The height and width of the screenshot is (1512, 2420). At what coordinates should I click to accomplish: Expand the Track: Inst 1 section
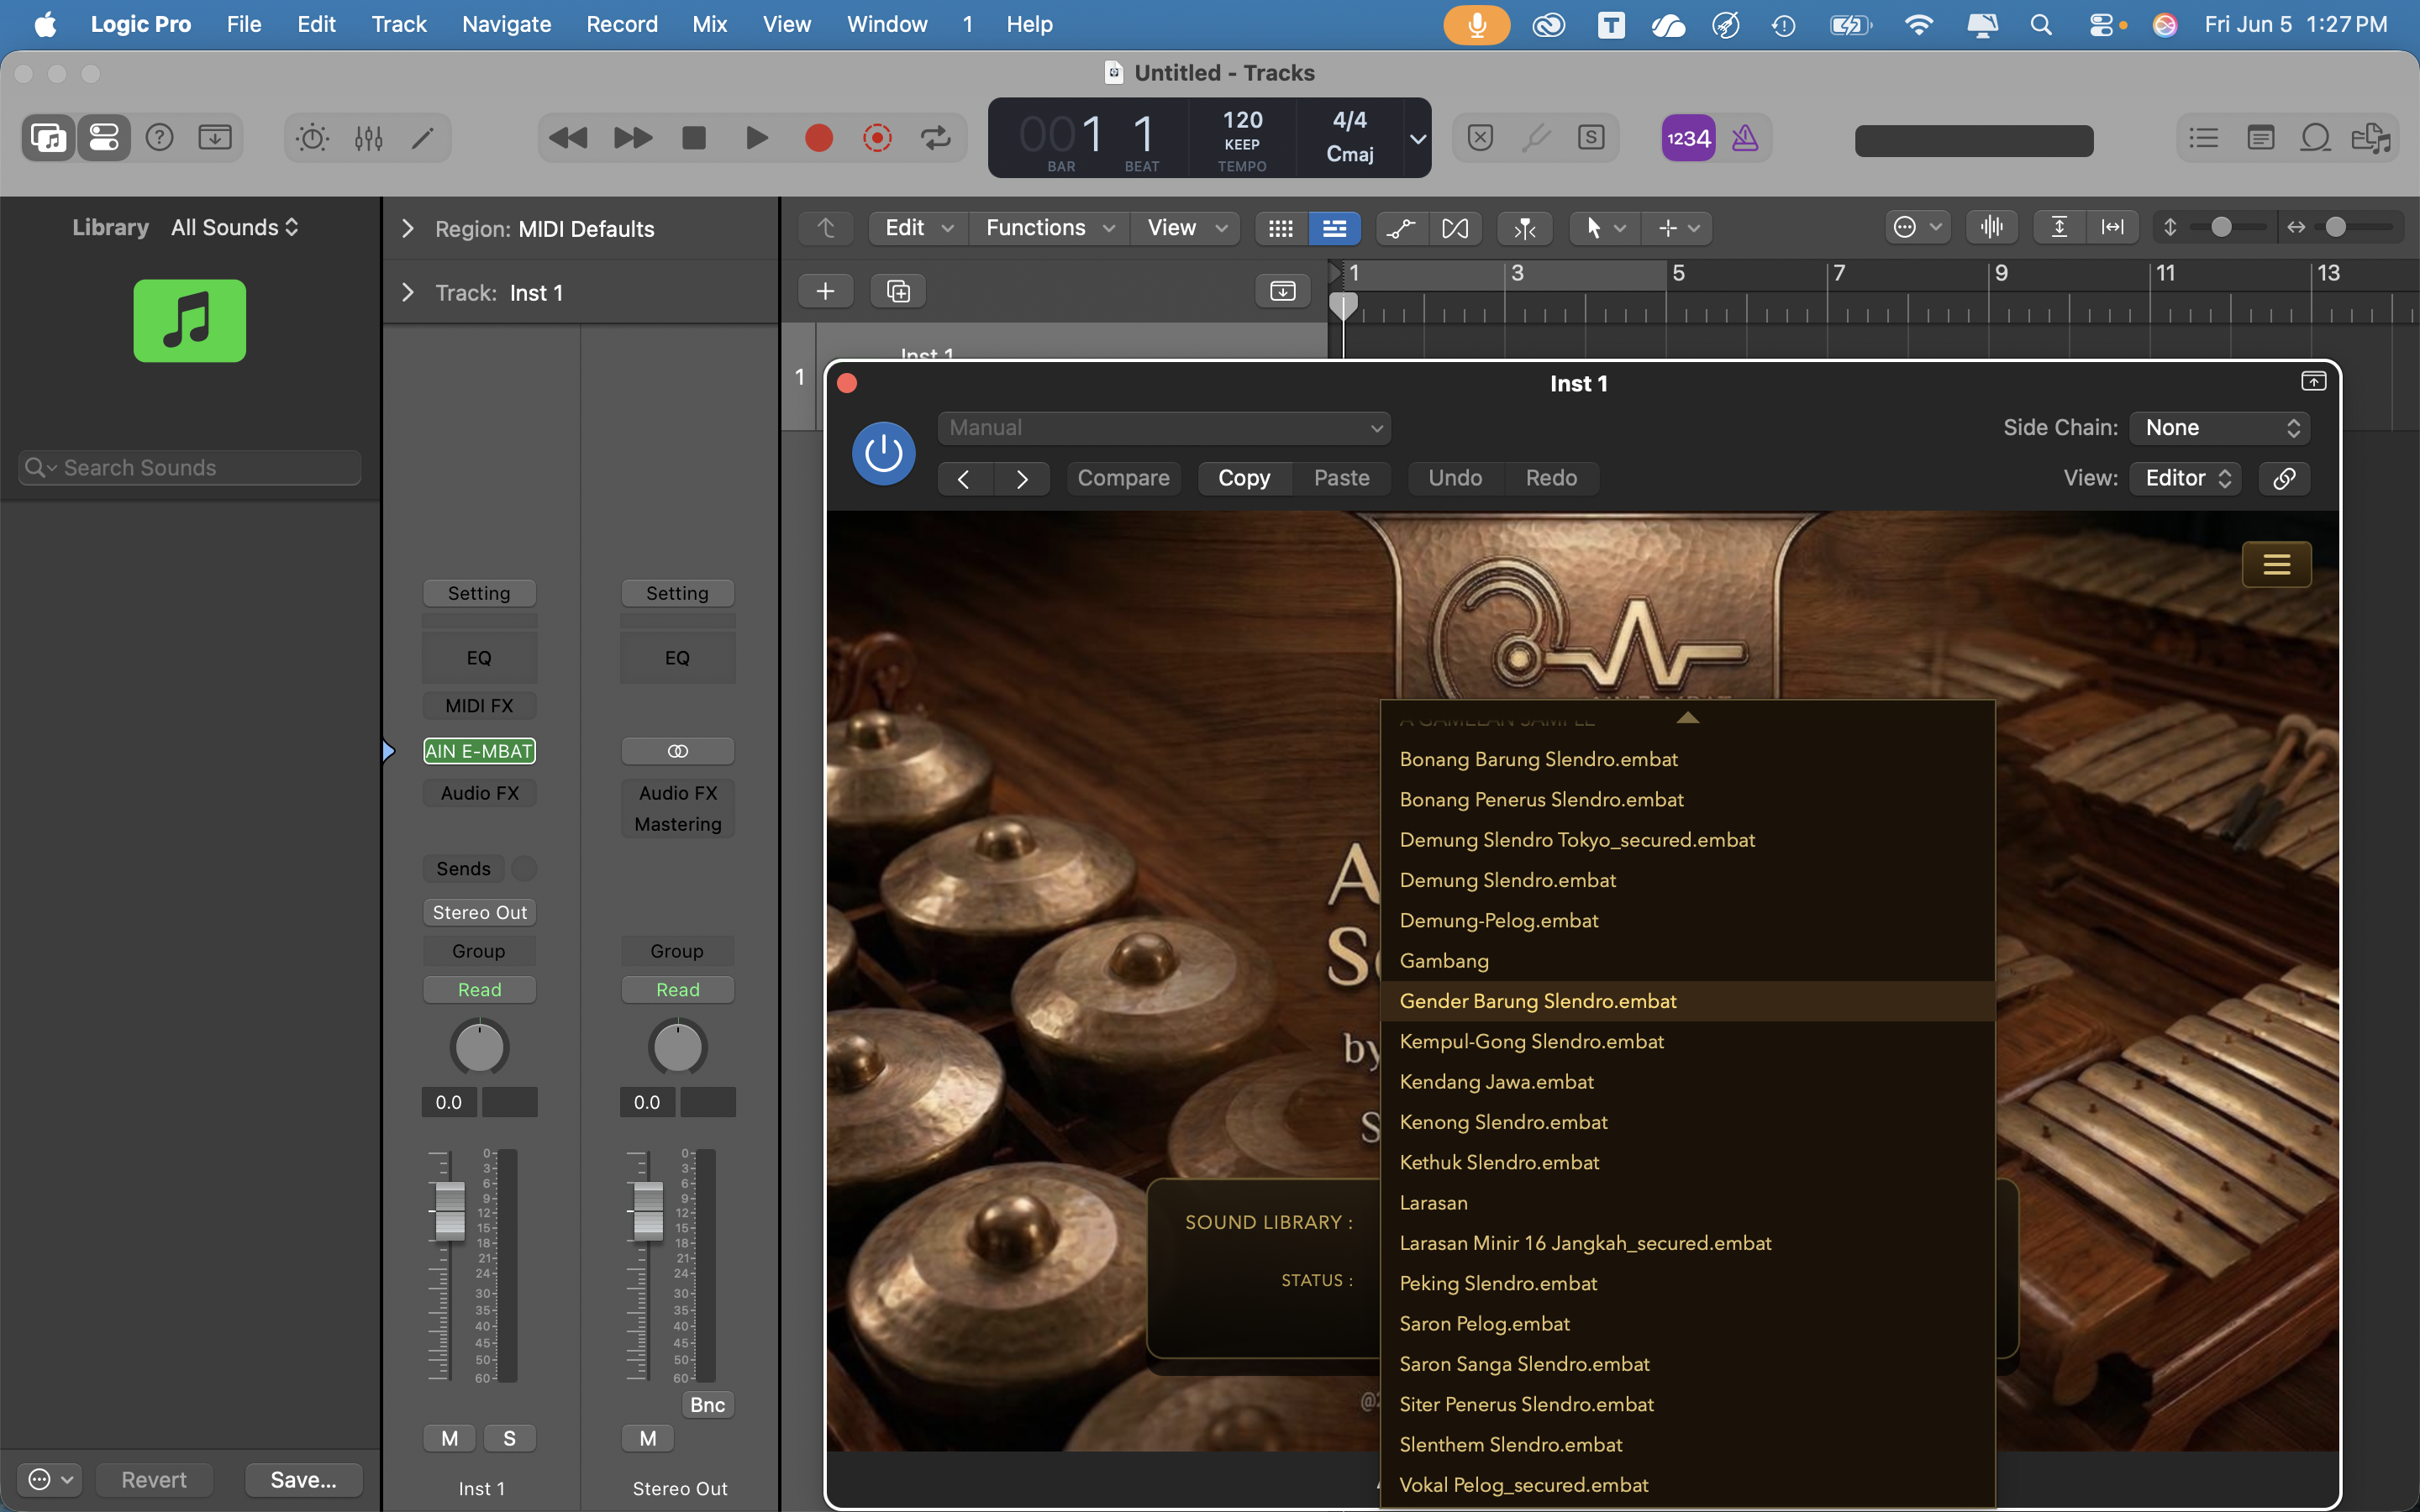click(x=407, y=293)
